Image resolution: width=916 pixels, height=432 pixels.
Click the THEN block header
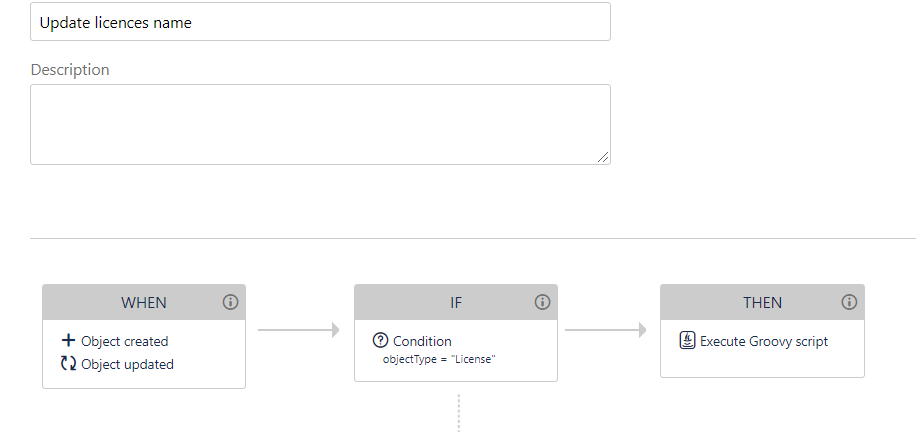pos(762,302)
